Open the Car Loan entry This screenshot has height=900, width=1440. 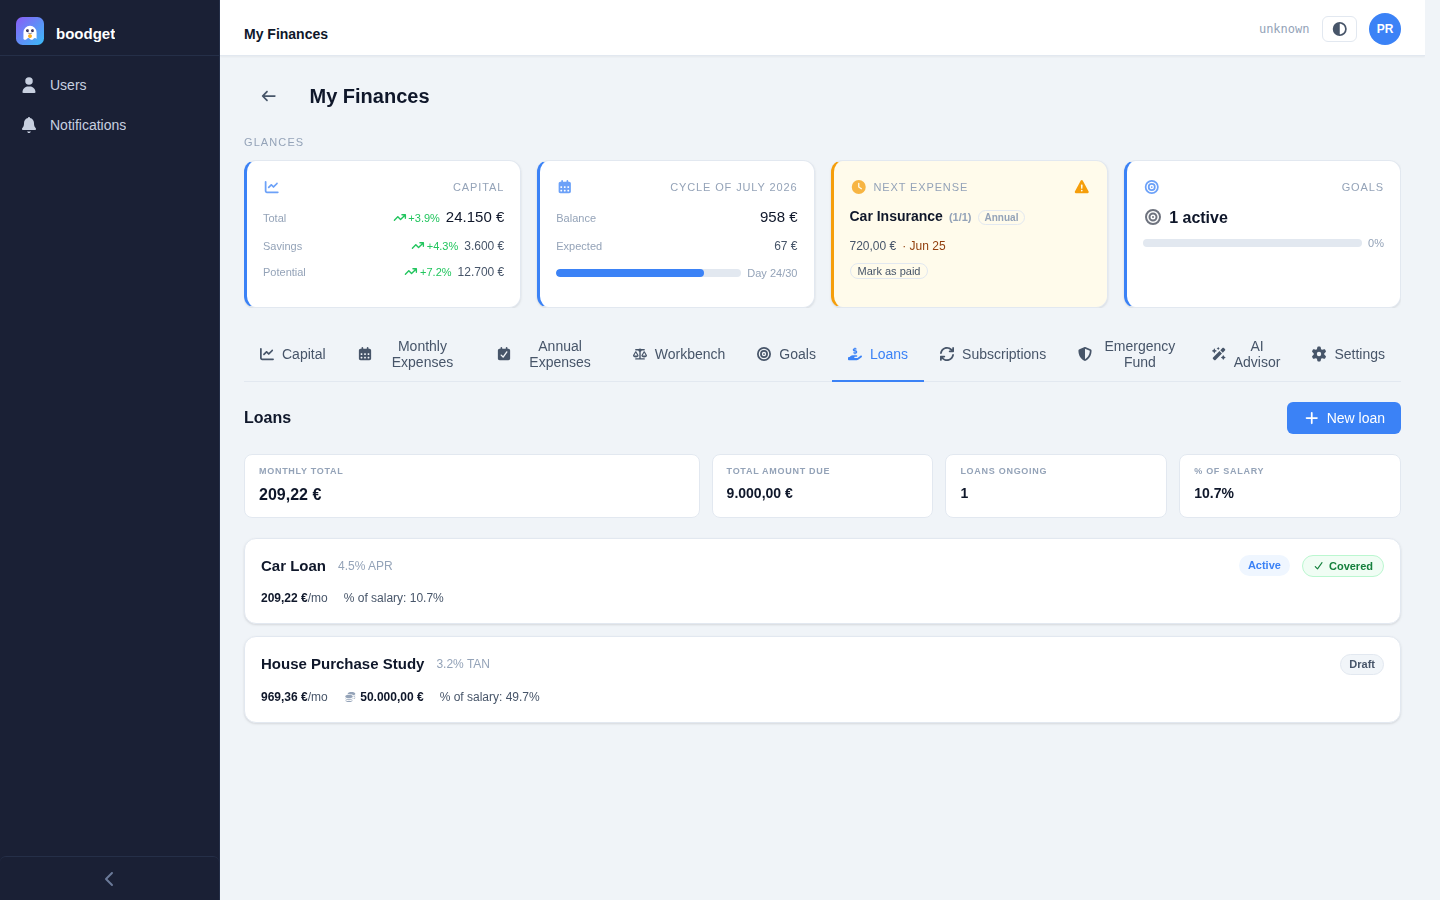click(x=822, y=581)
